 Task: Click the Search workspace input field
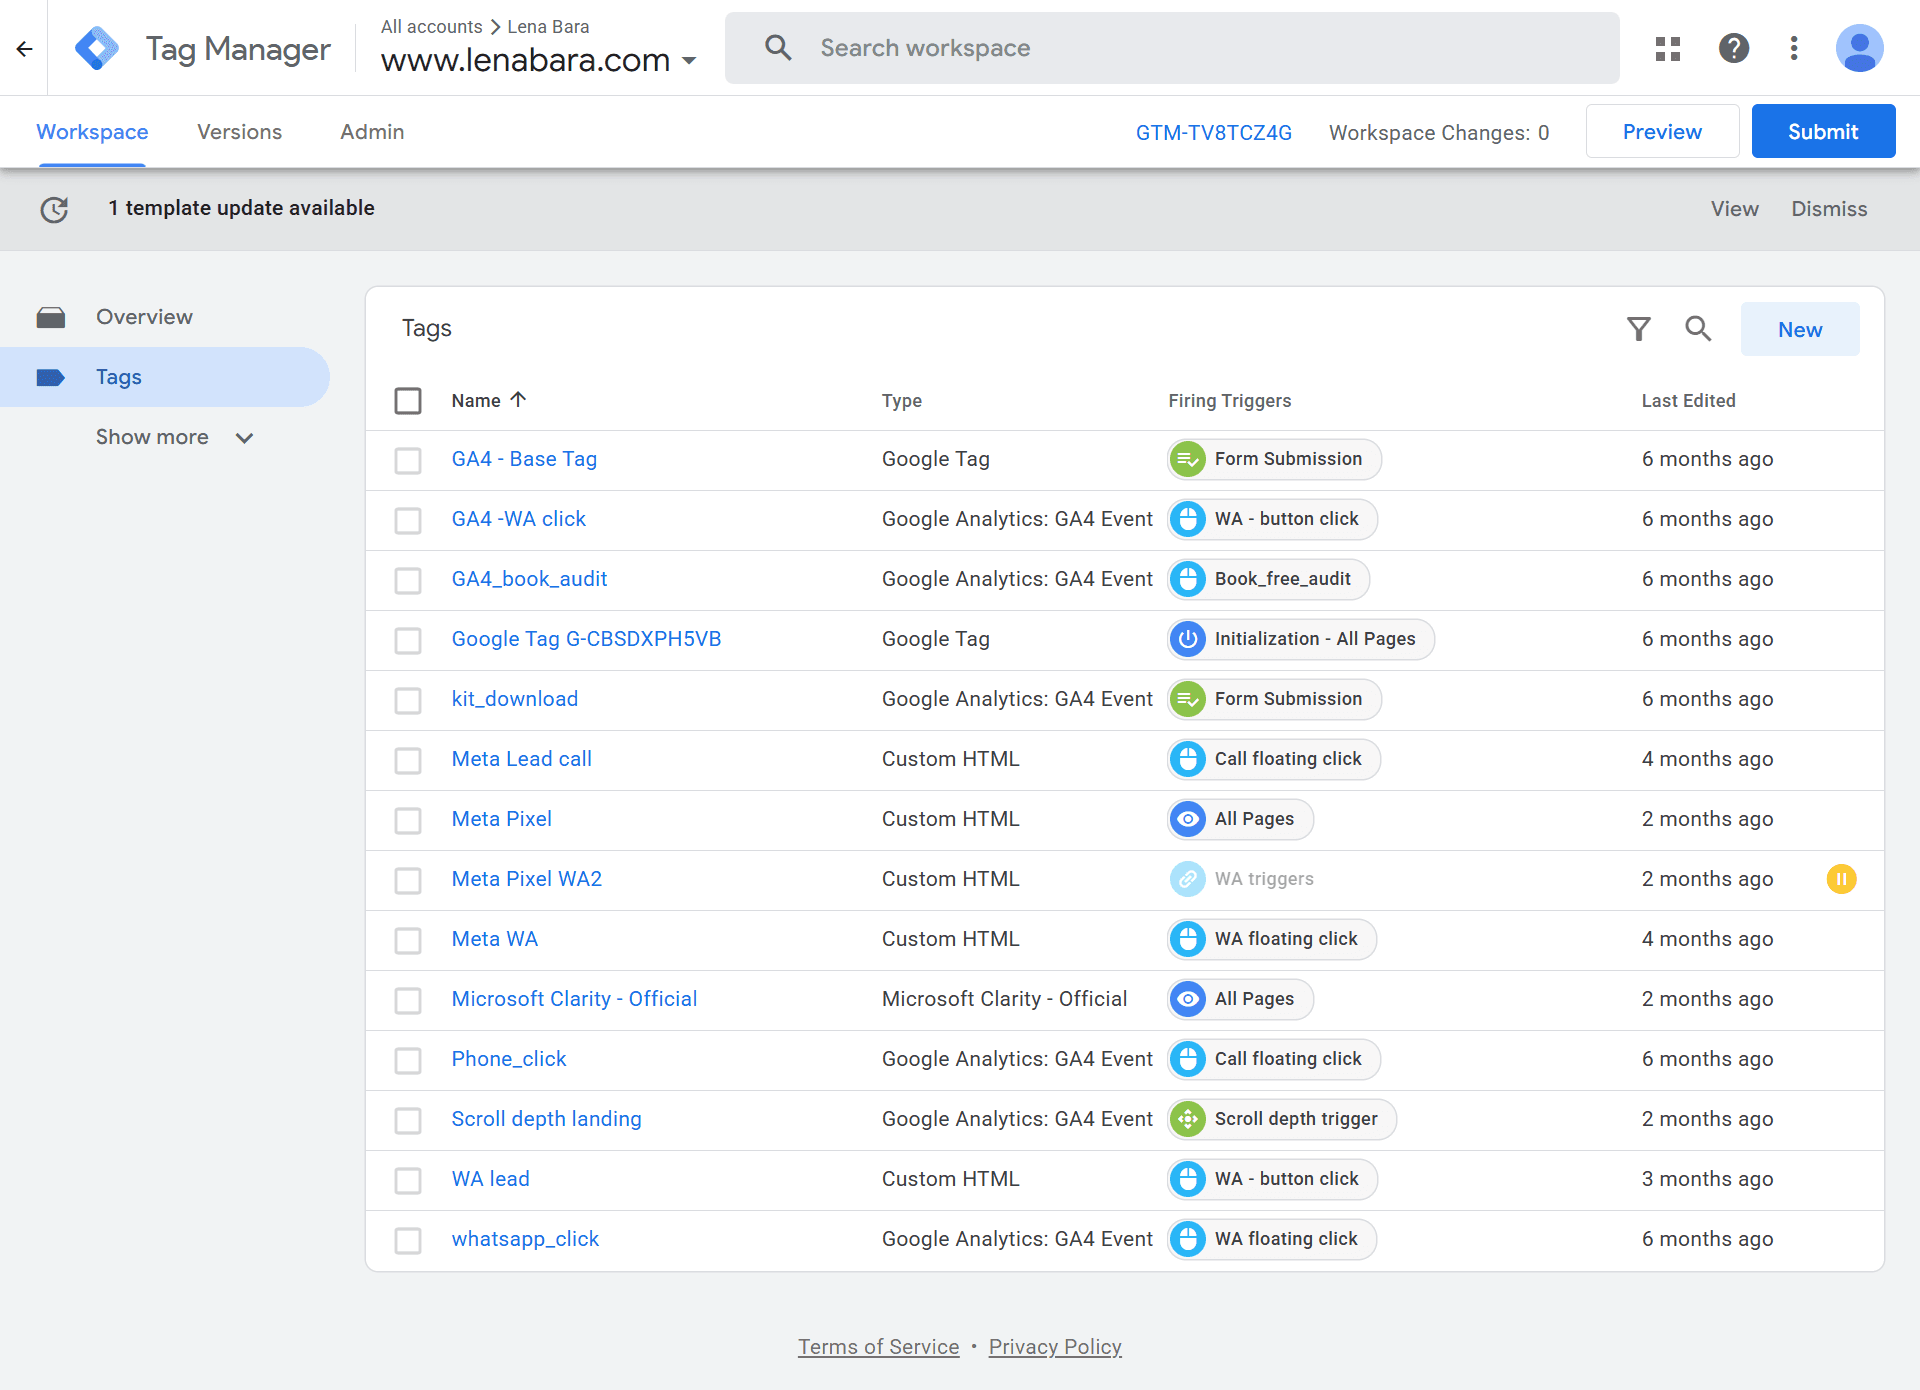[1172, 48]
